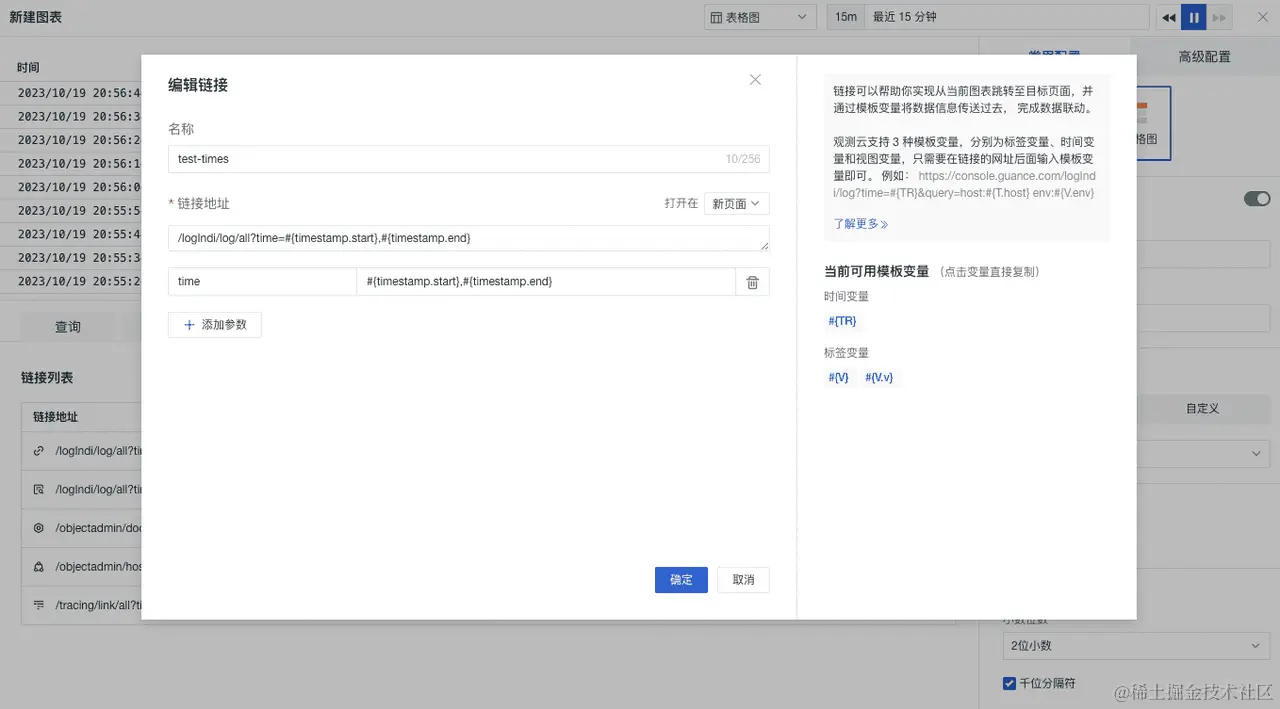1280x709 pixels.
Task: Copy the #{V} tag variable
Action: tap(838, 377)
